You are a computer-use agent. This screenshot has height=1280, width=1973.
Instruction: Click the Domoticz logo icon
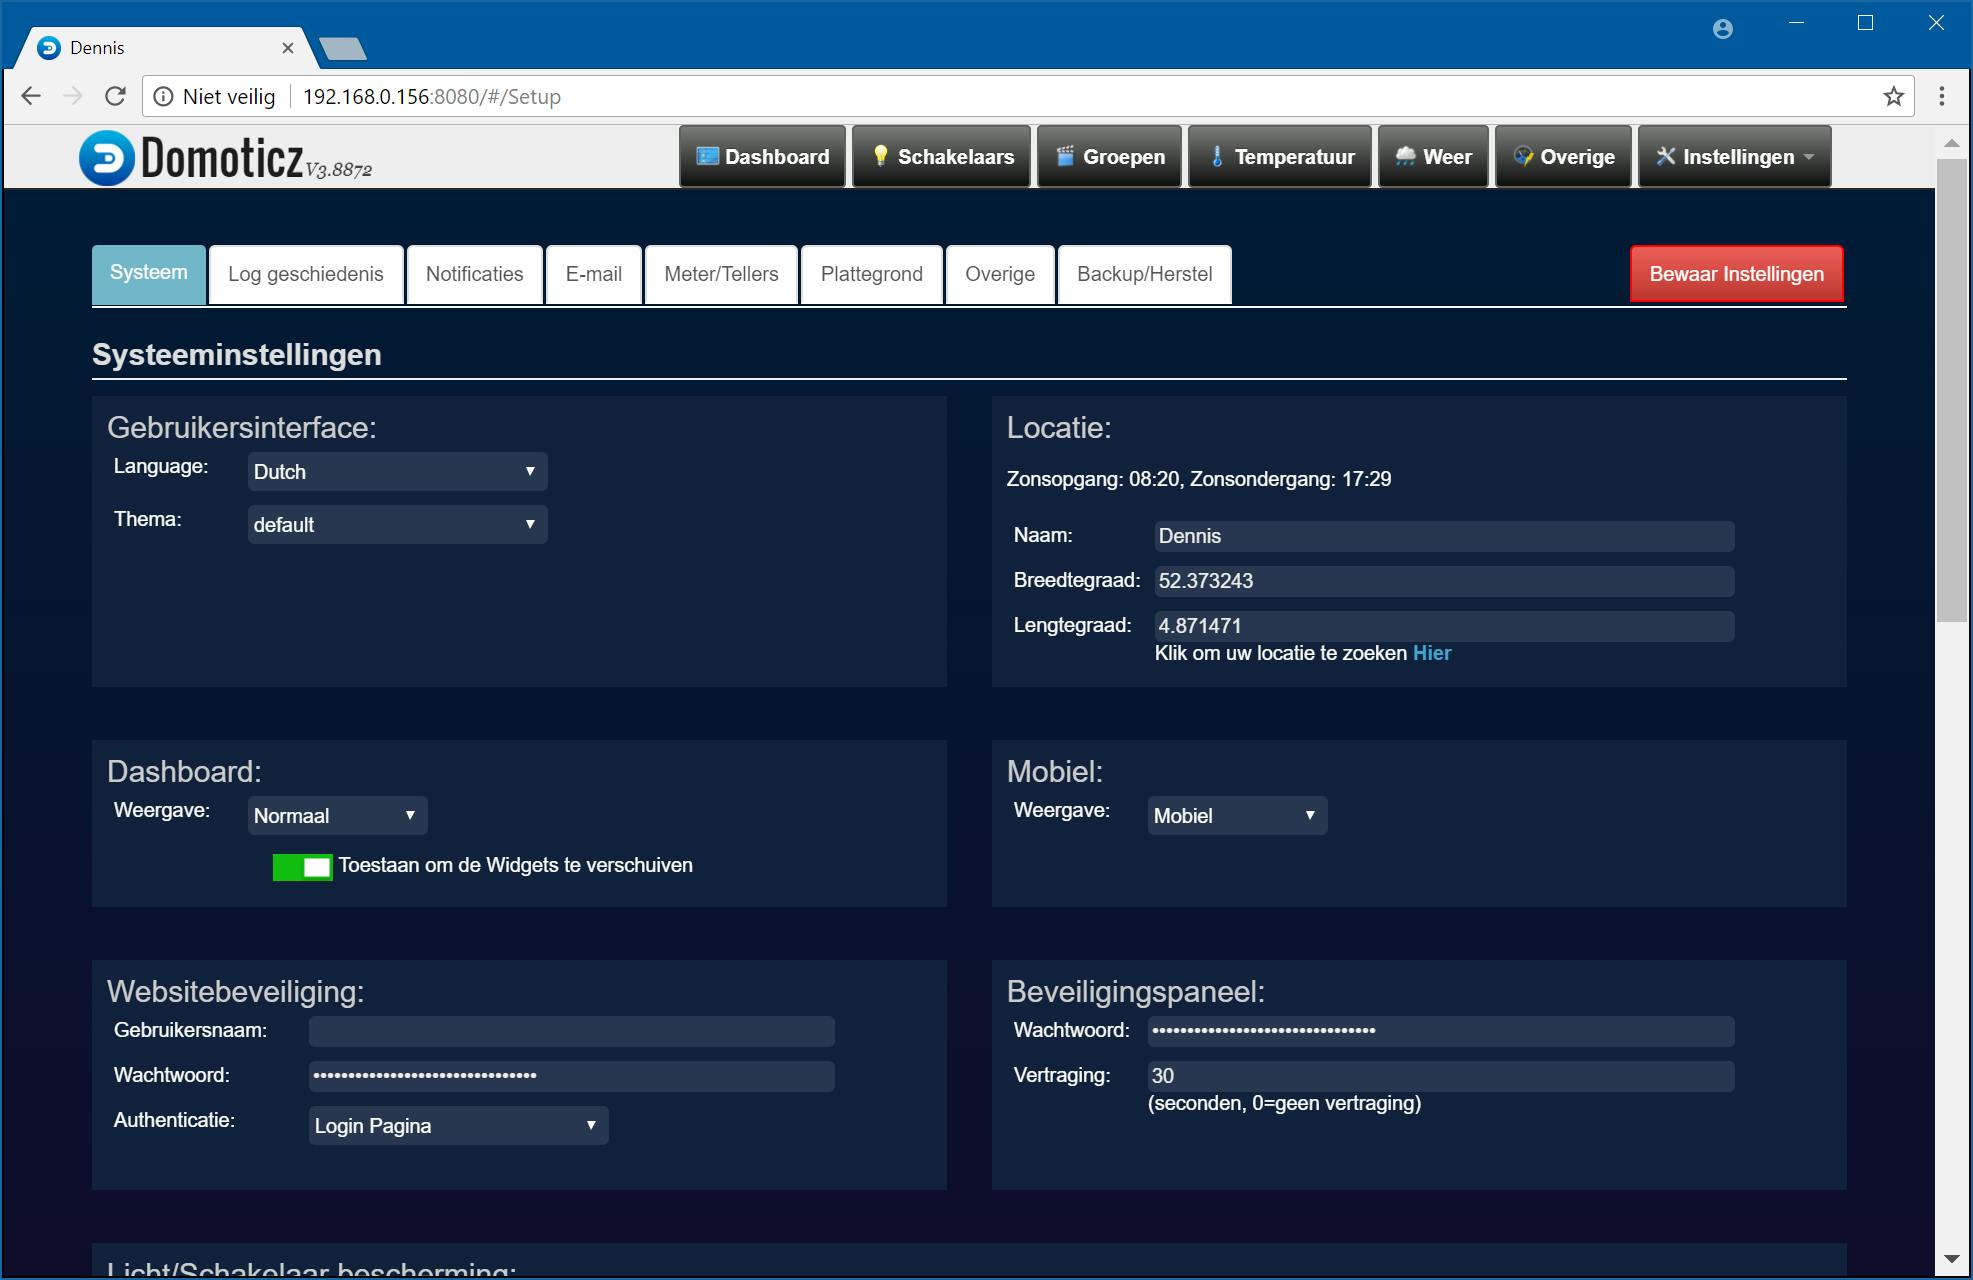(x=107, y=158)
